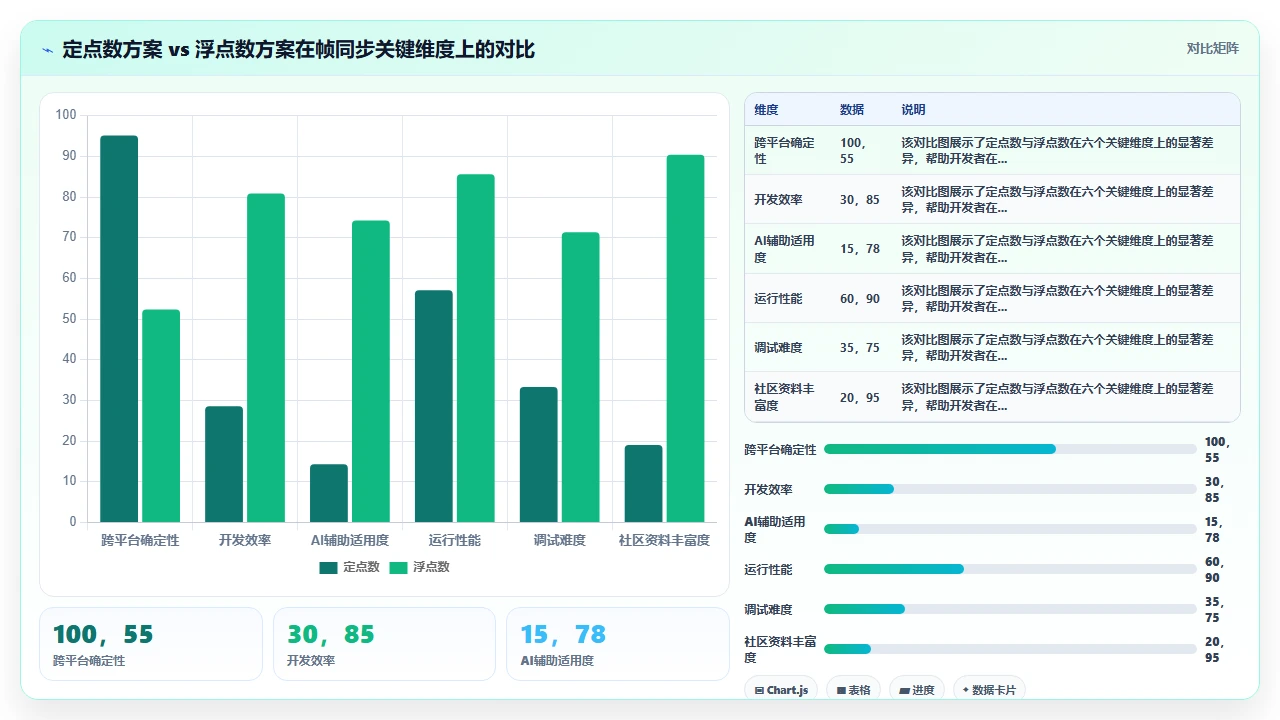Click the 浮点数 bar for 运行性能

pyautogui.click(x=476, y=348)
